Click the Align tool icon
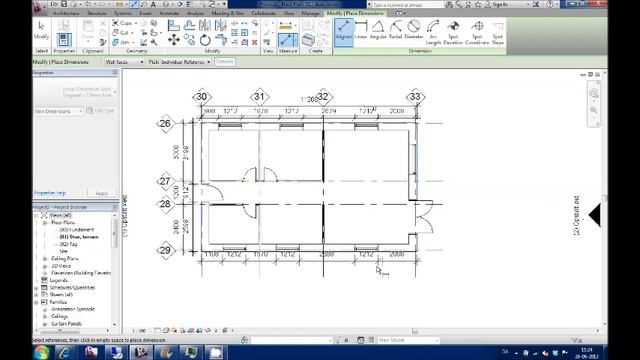The width and height of the screenshot is (640, 360). tap(174, 26)
